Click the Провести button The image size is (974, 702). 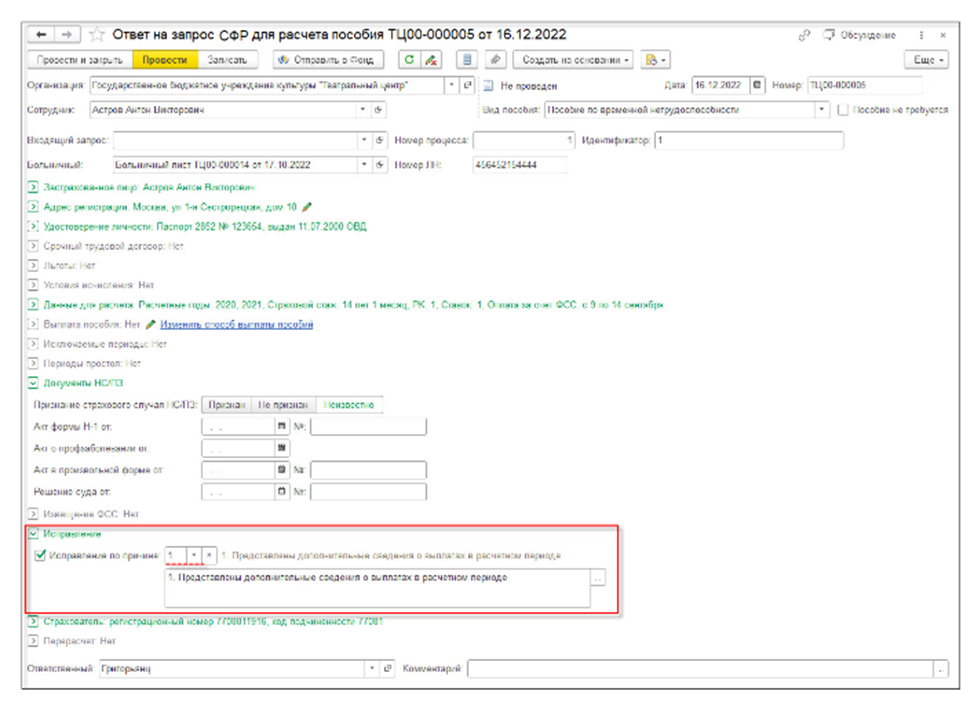click(164, 60)
